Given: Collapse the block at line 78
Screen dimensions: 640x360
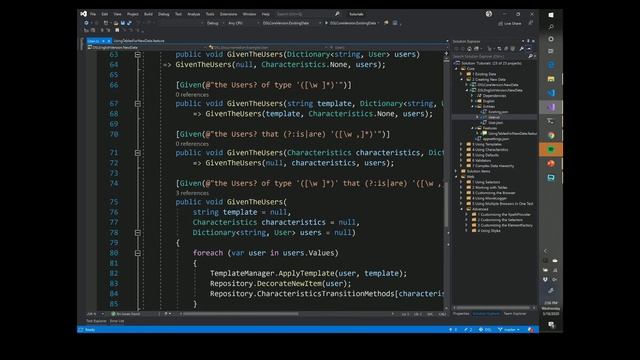Looking at the screenshot, I should 138,233.
